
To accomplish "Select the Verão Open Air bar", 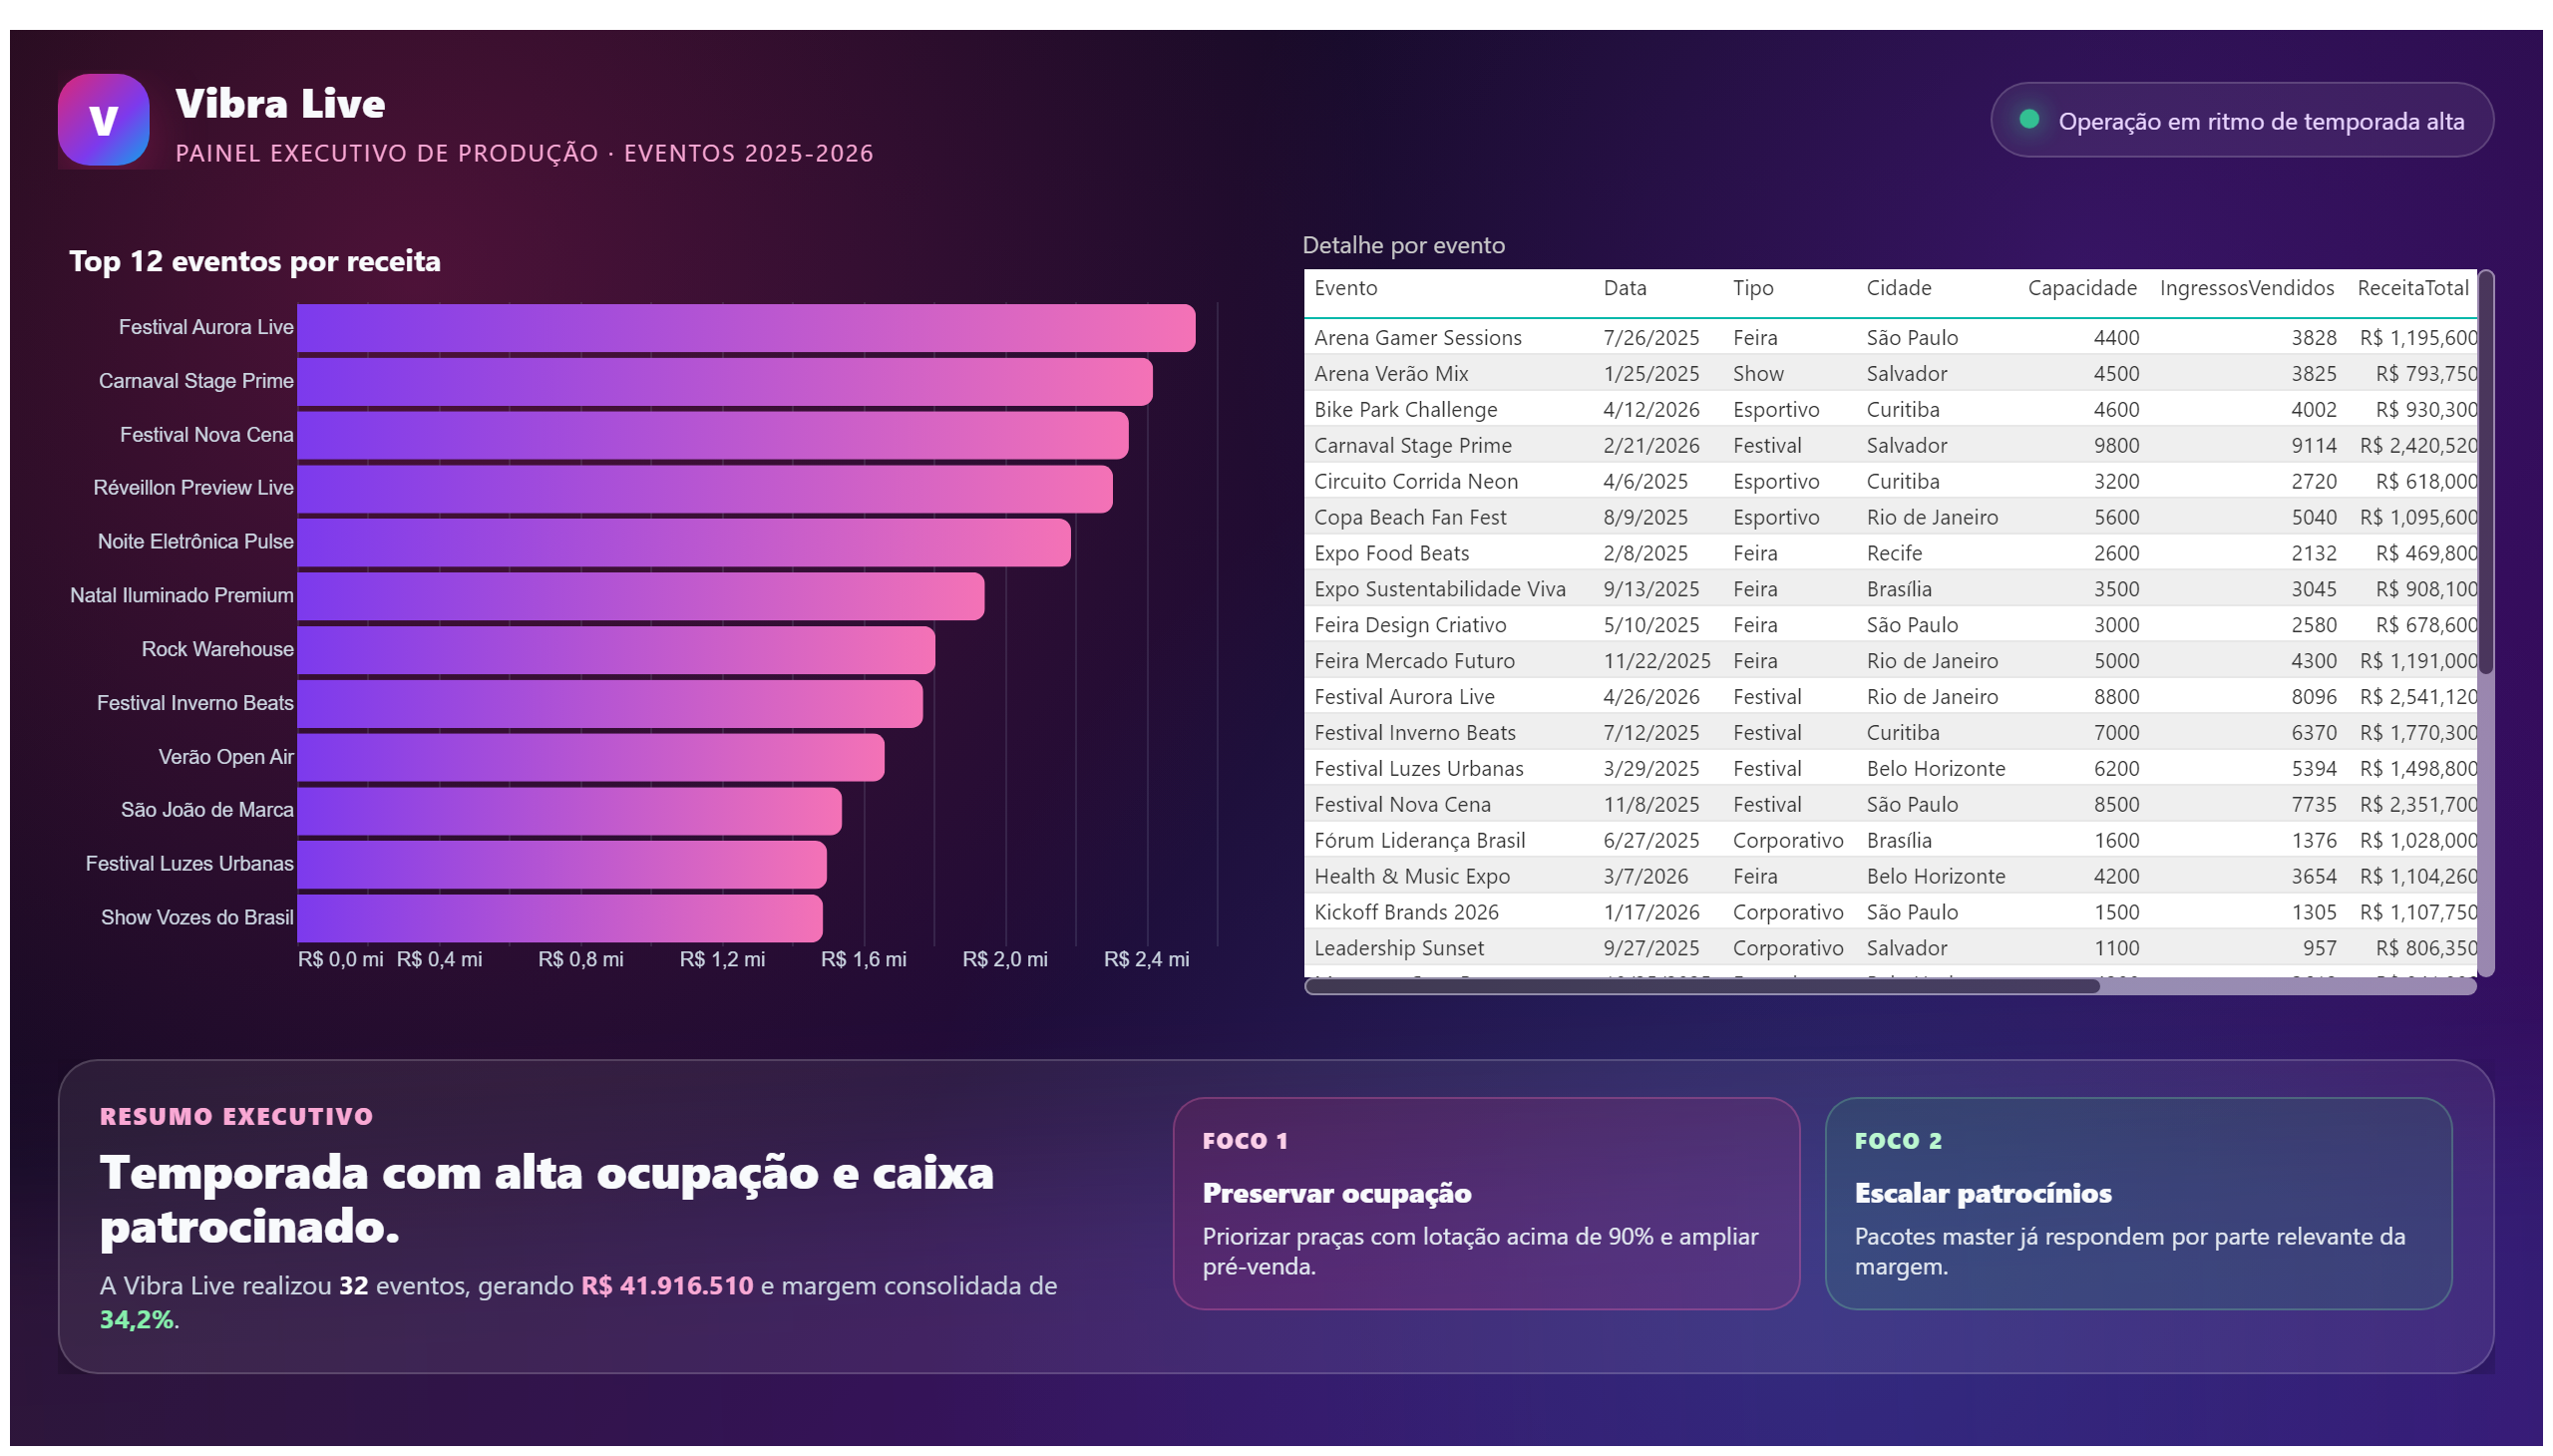I will point(591,758).
